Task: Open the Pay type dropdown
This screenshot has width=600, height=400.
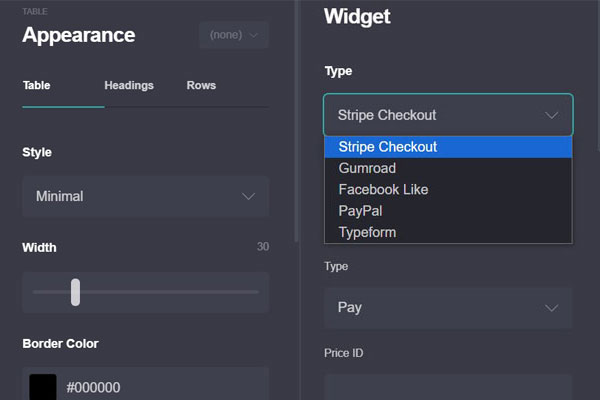Action: pyautogui.click(x=448, y=308)
